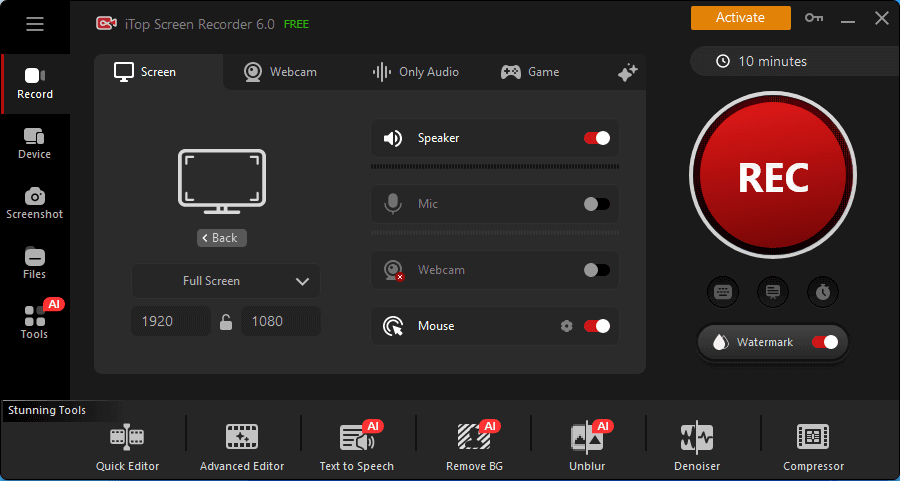Switch to the Webcam tab

(280, 72)
